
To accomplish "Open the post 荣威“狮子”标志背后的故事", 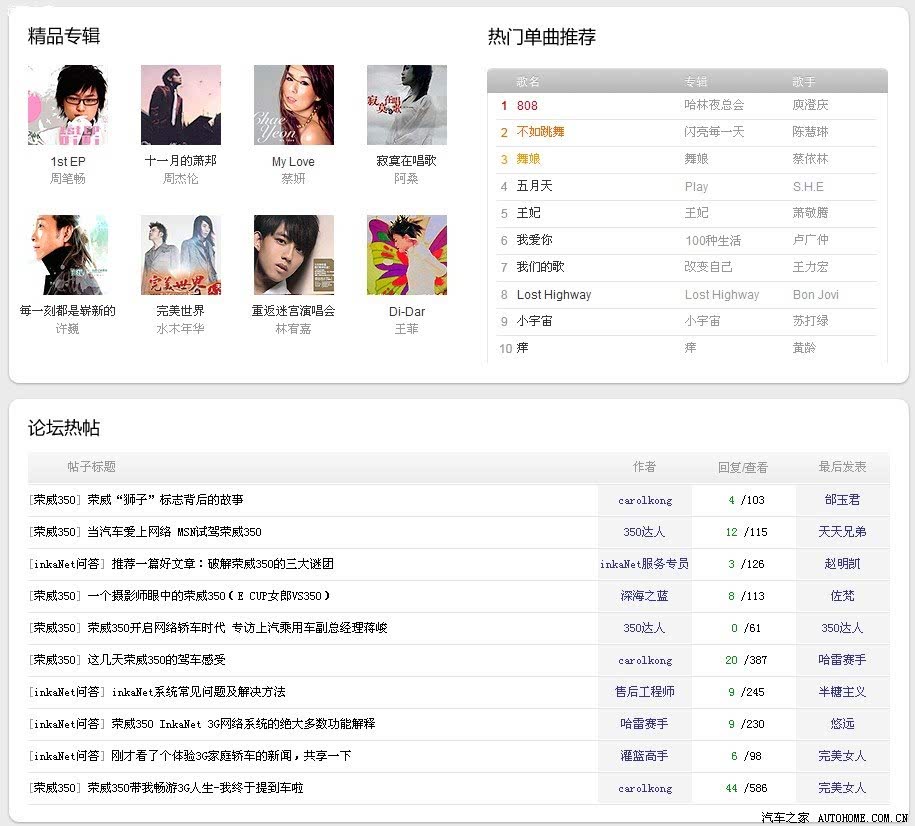I will (x=166, y=500).
